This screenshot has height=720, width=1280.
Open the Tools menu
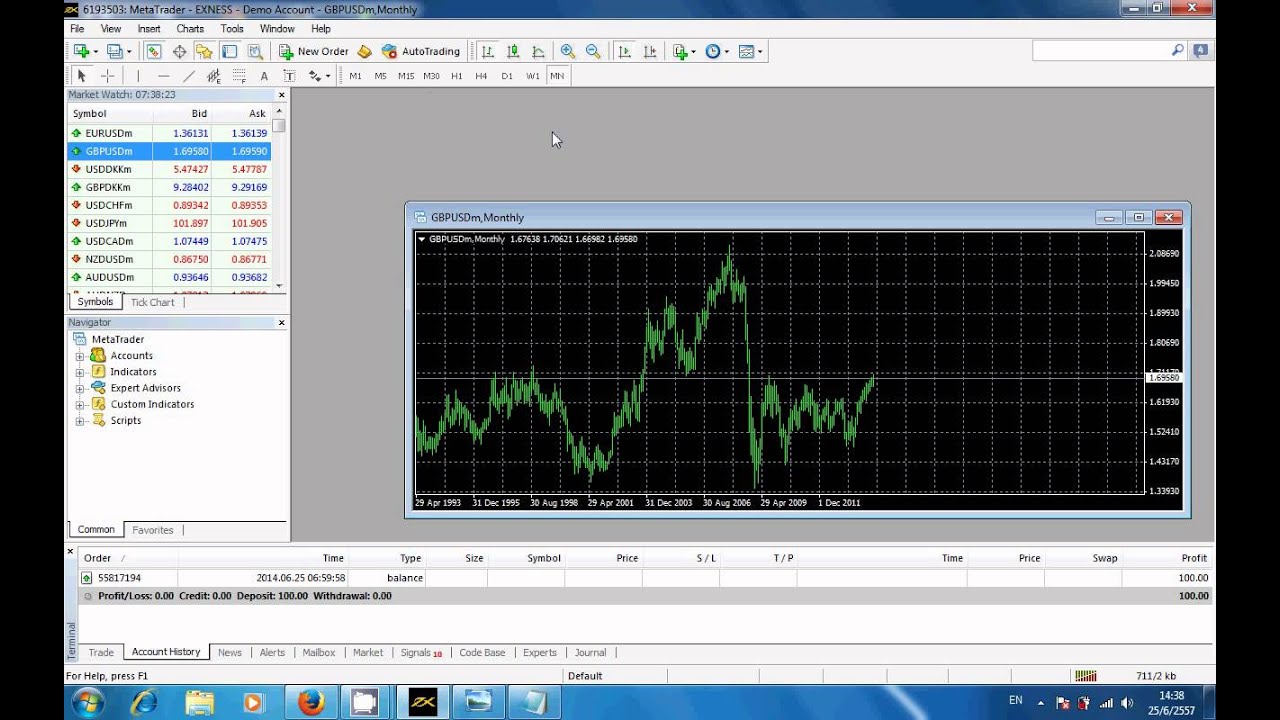pyautogui.click(x=232, y=29)
